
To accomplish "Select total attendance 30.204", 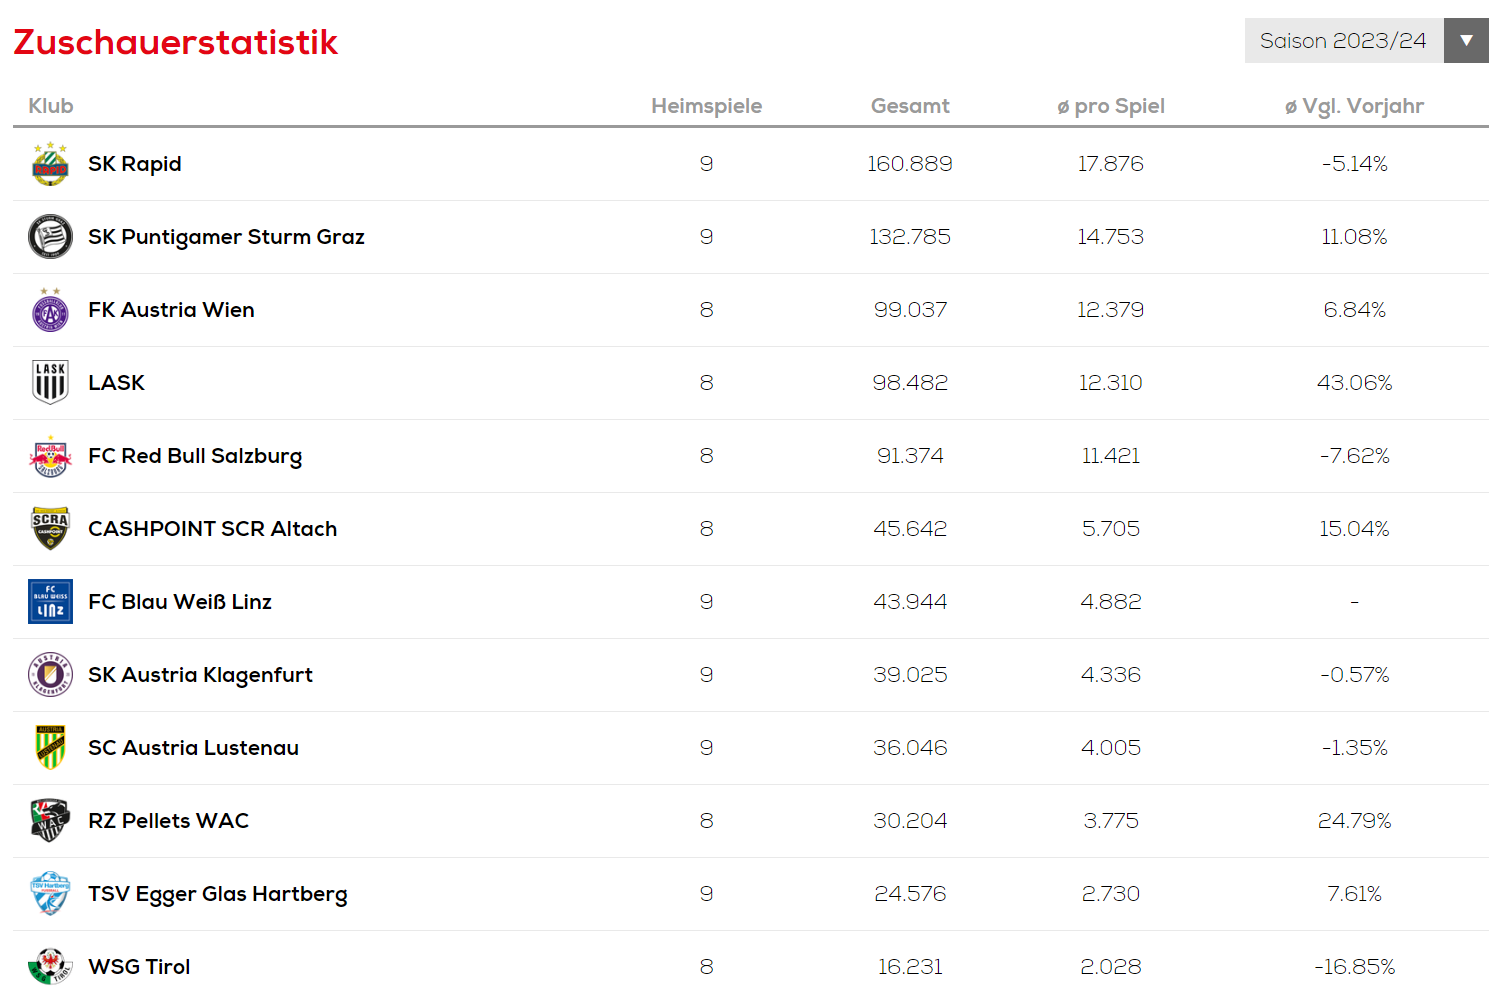I will (910, 821).
